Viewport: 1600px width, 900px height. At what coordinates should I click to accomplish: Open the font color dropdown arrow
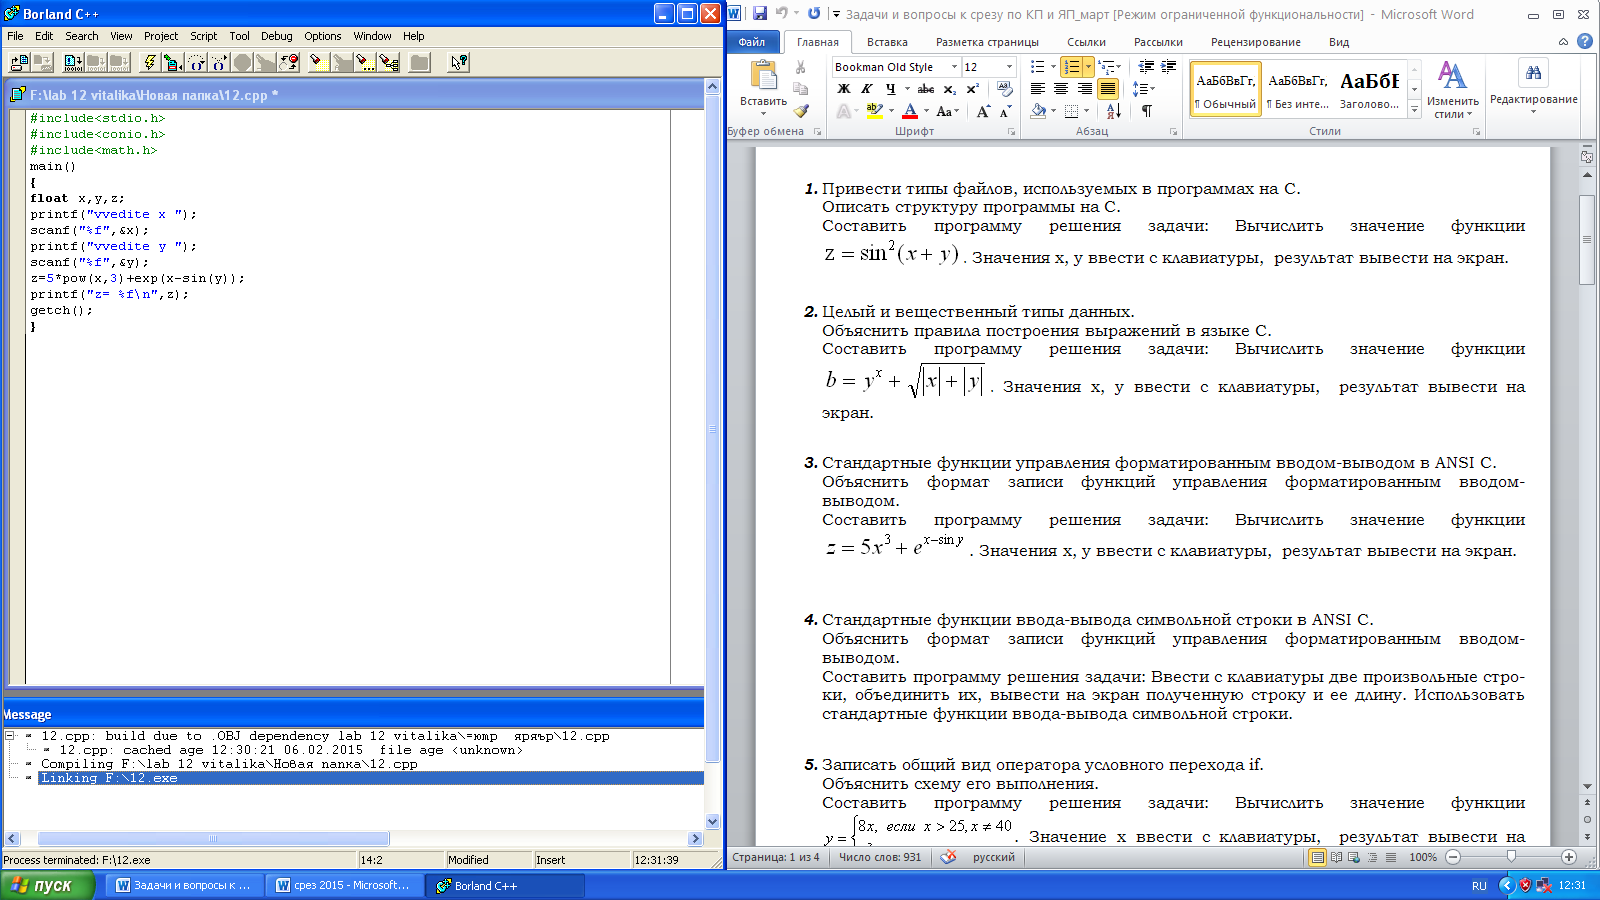[926, 111]
